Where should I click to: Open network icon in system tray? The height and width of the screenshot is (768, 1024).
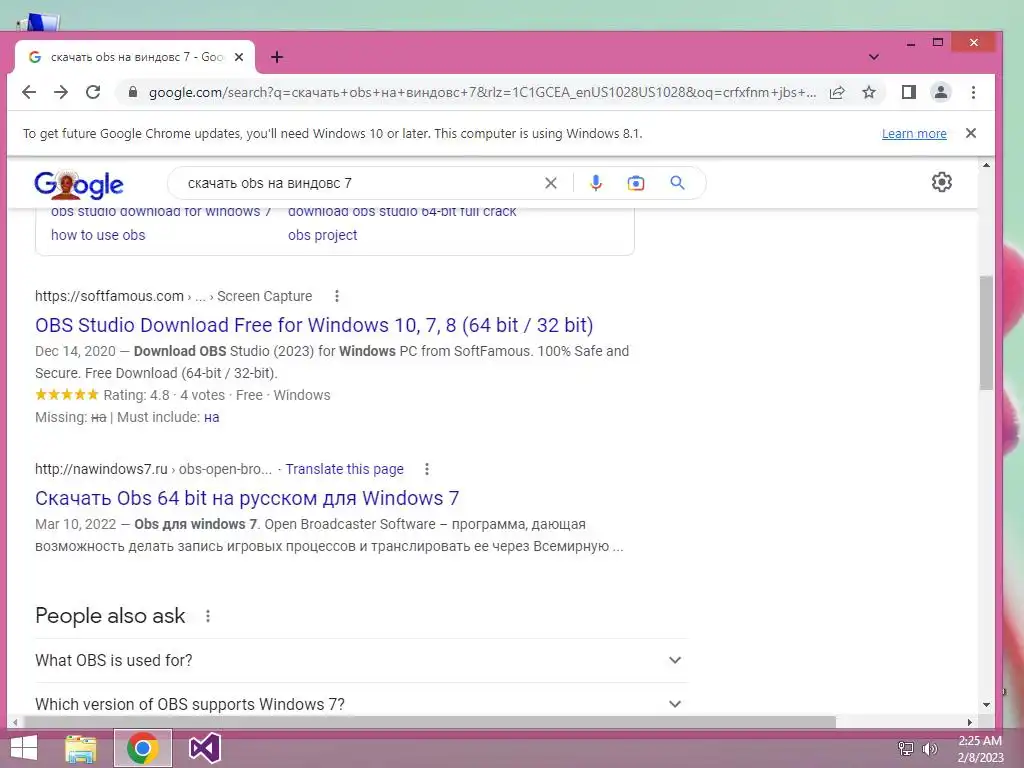tap(906, 749)
